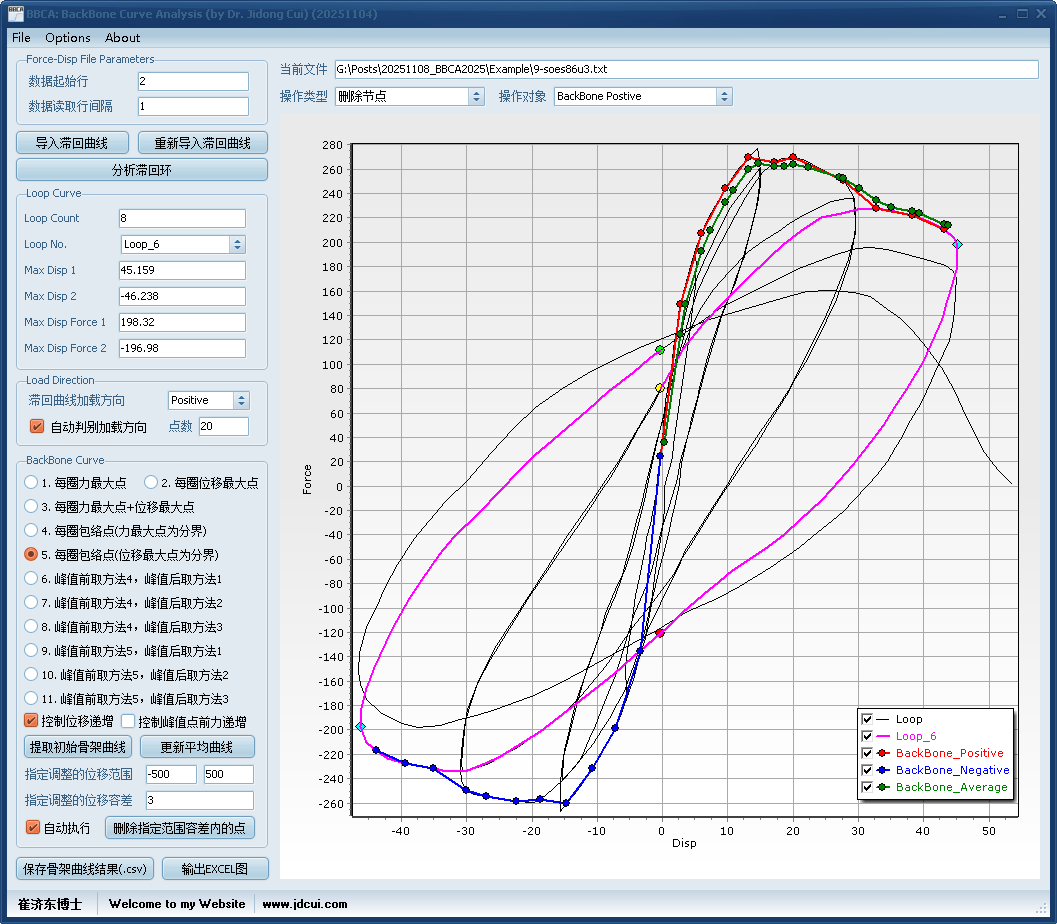Uncheck Loop visibility in chart legend
This screenshot has height=924, width=1057.
(867, 719)
